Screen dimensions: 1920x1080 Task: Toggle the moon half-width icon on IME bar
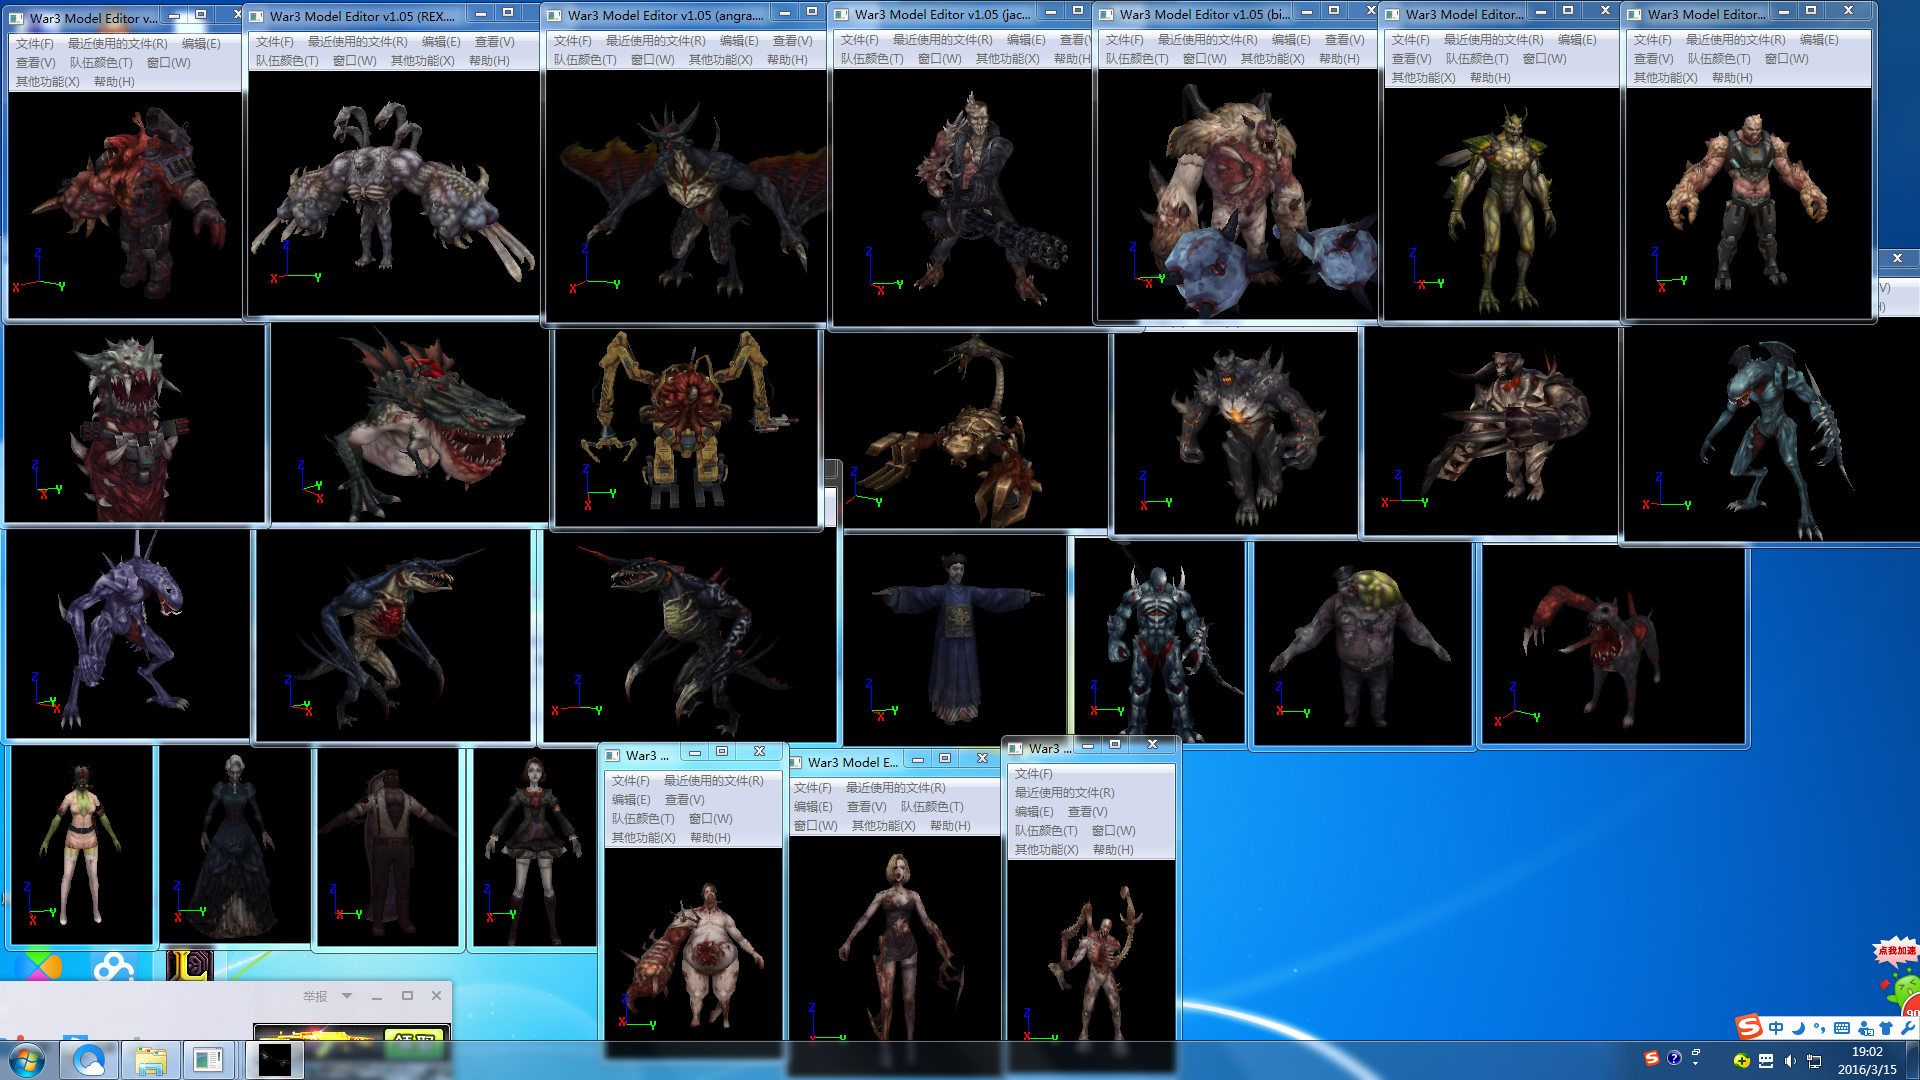pyautogui.click(x=1797, y=1028)
